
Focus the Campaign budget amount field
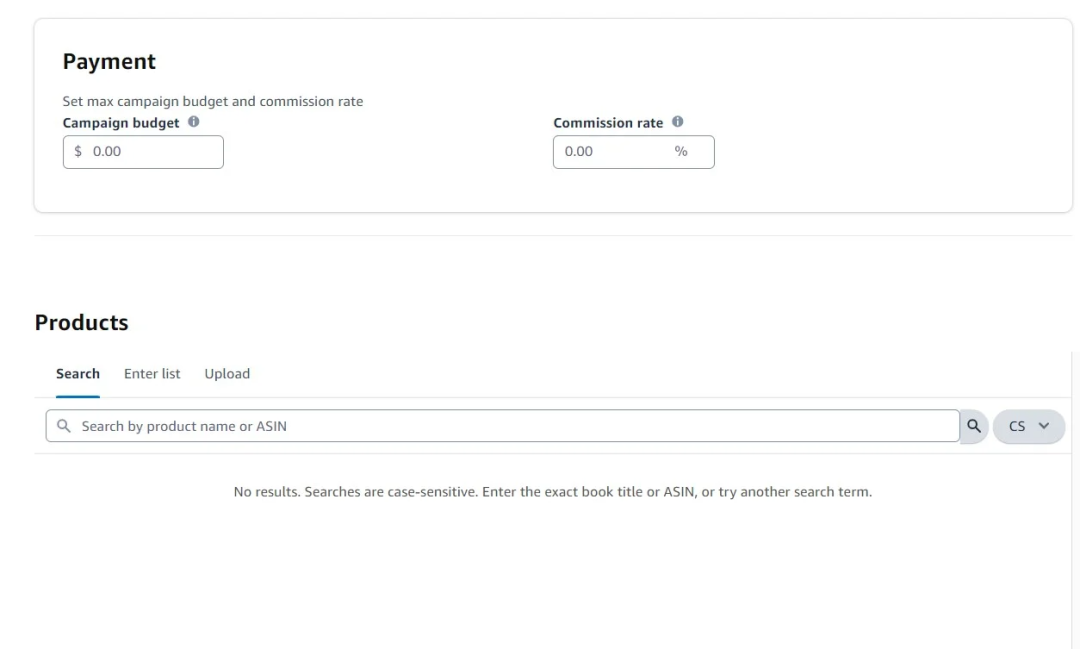click(143, 152)
